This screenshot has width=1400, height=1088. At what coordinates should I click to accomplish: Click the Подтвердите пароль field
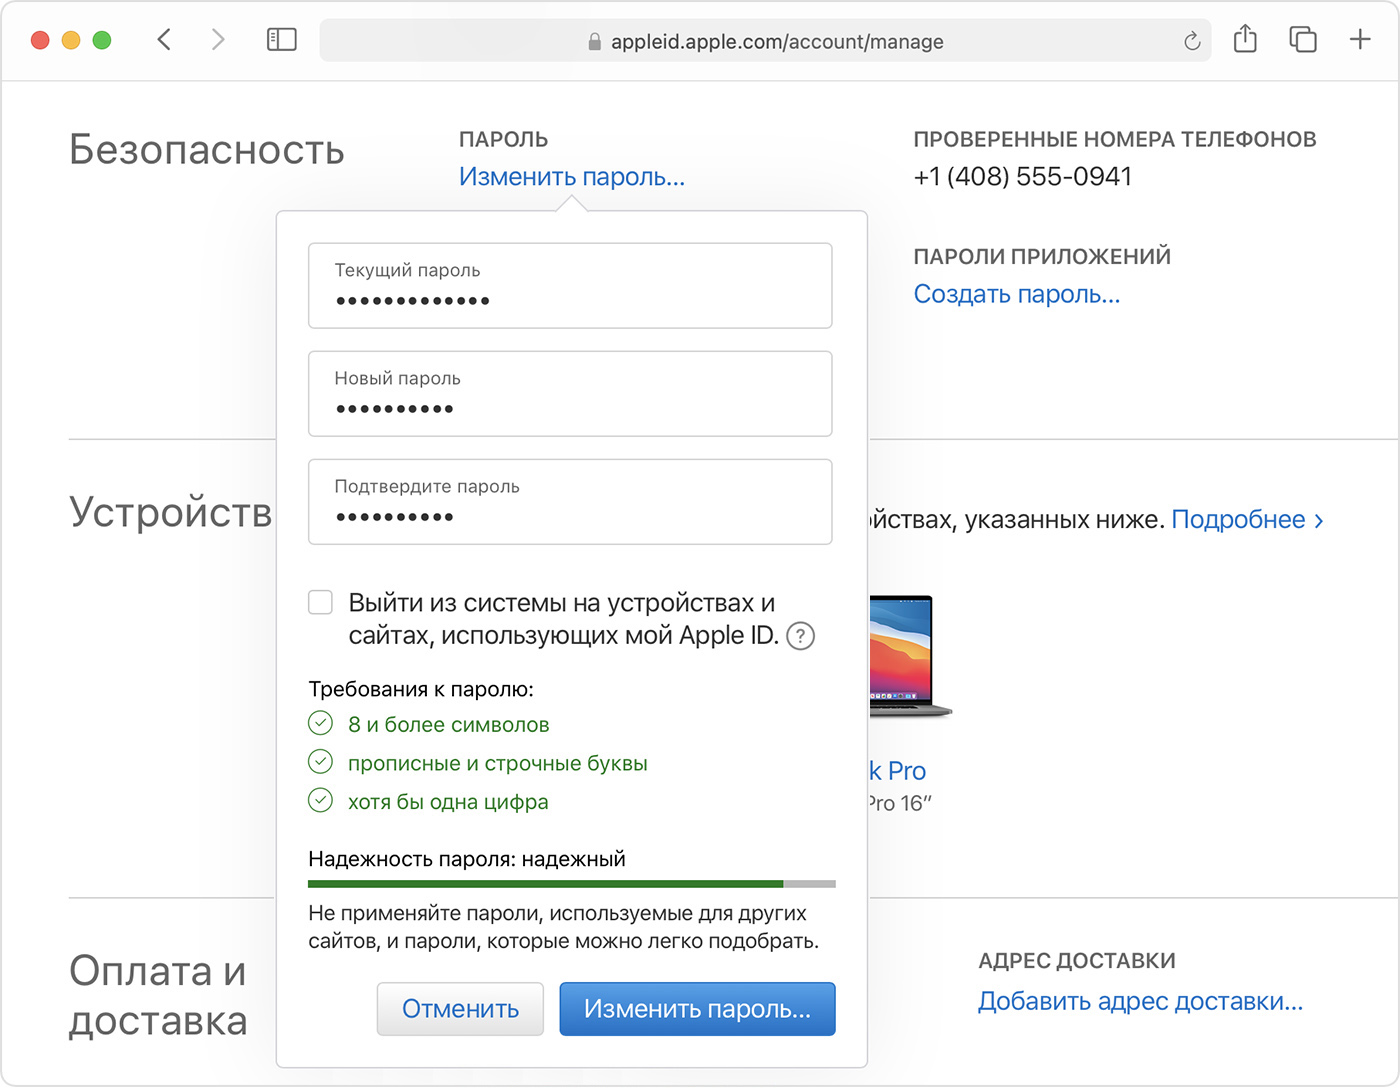click(x=570, y=502)
